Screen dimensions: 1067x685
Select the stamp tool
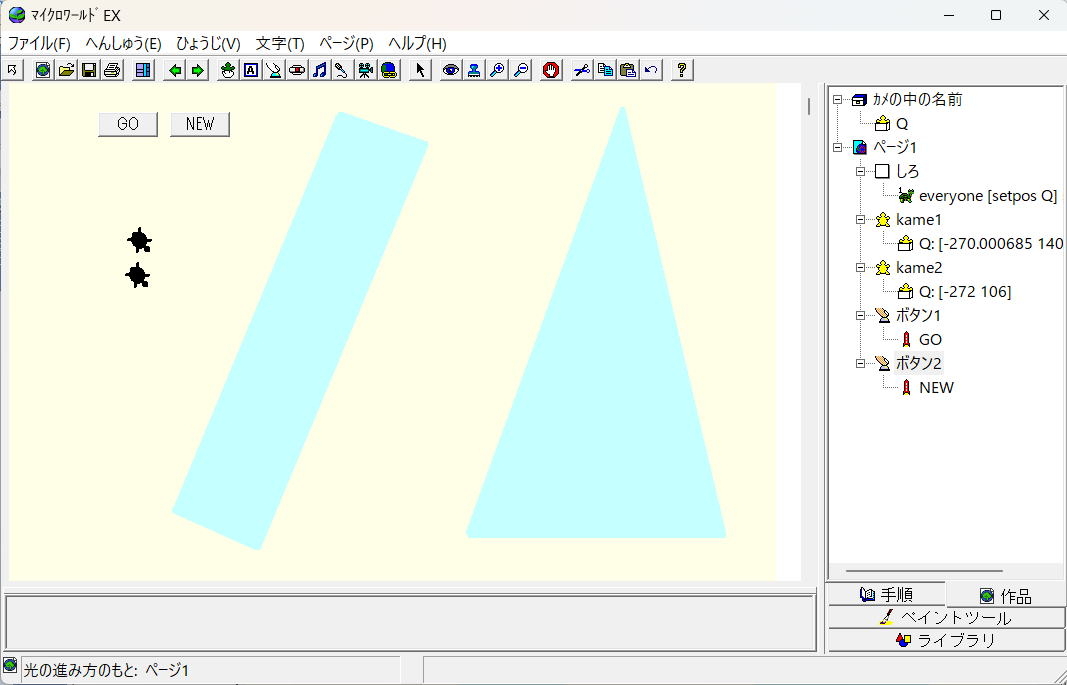point(474,69)
